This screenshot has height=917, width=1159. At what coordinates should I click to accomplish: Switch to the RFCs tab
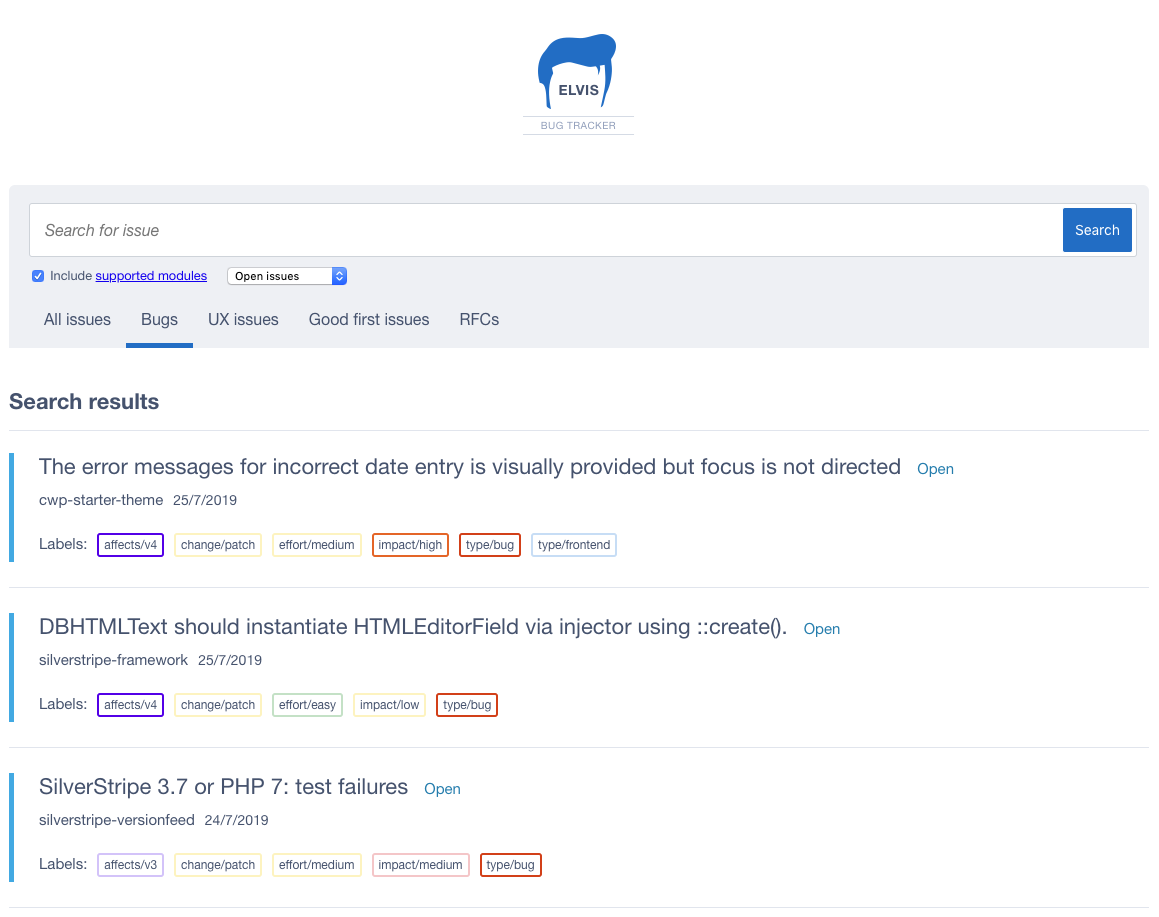pos(479,319)
